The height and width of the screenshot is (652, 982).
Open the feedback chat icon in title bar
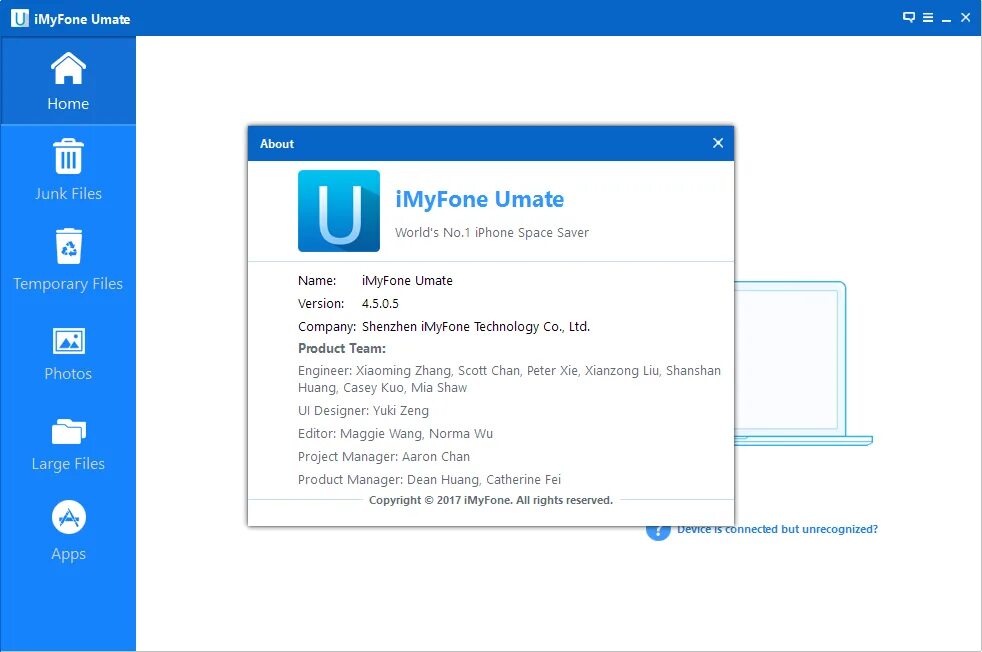pos(909,18)
